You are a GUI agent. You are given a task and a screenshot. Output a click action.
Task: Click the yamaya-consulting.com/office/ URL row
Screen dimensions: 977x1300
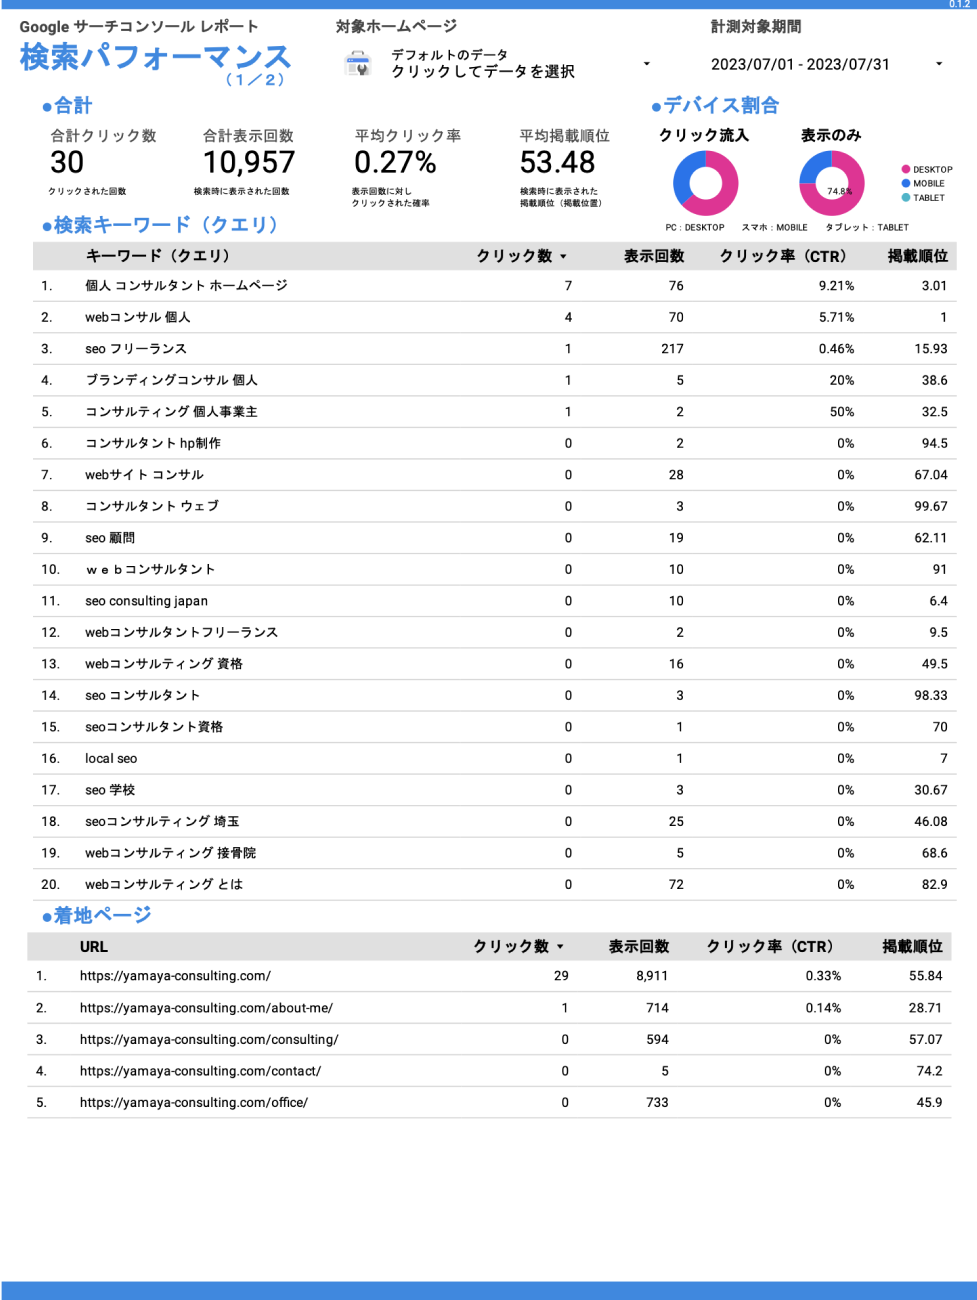pyautogui.click(x=194, y=1103)
